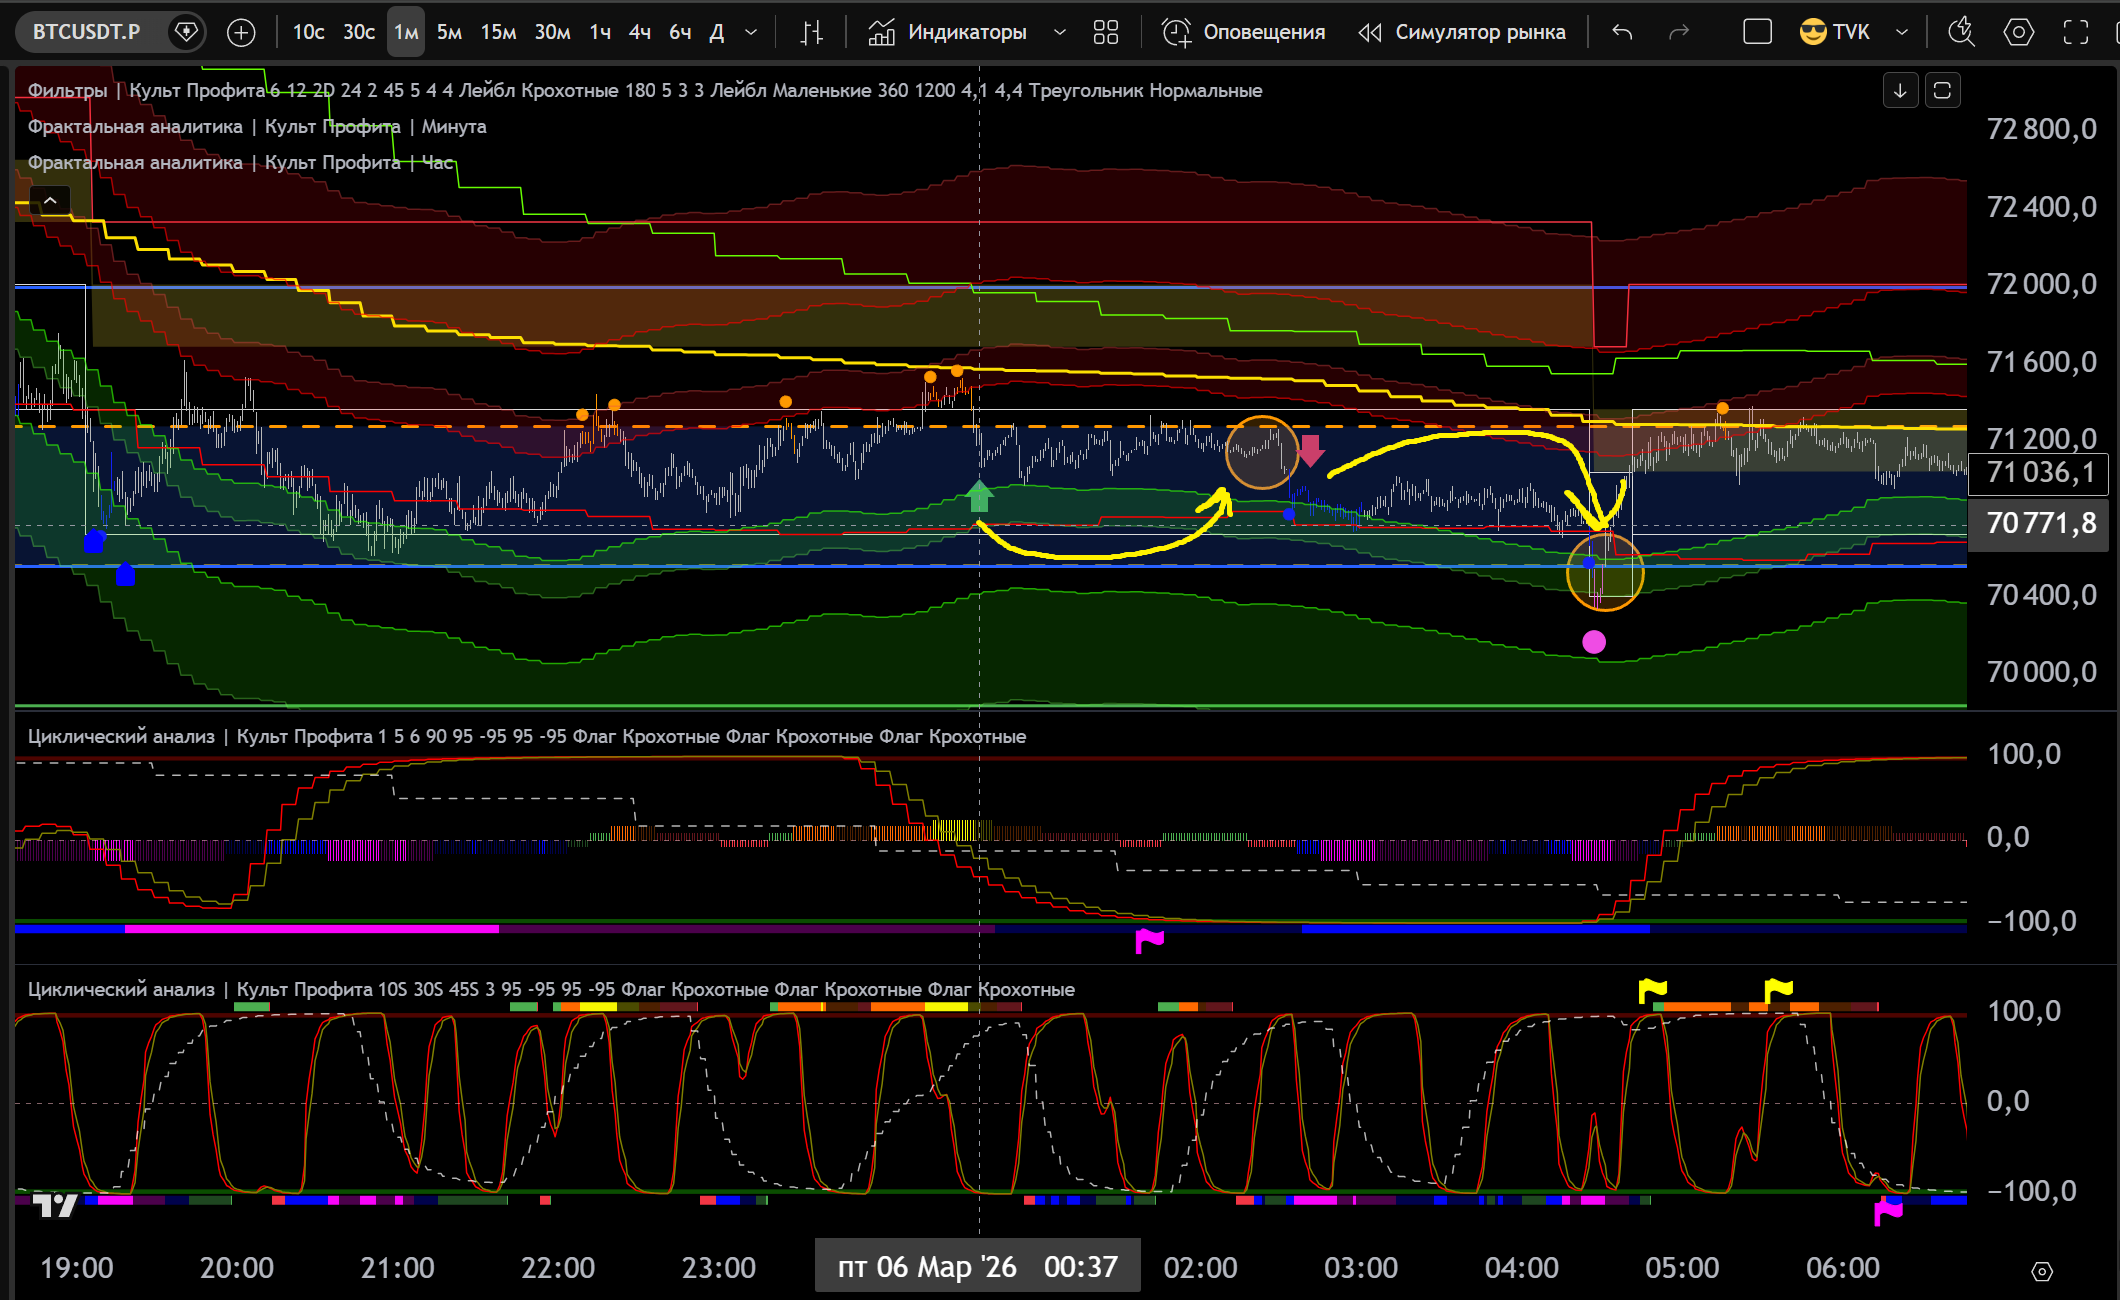Open the quick search lightning icon
The image size is (2120, 1300).
click(1960, 33)
